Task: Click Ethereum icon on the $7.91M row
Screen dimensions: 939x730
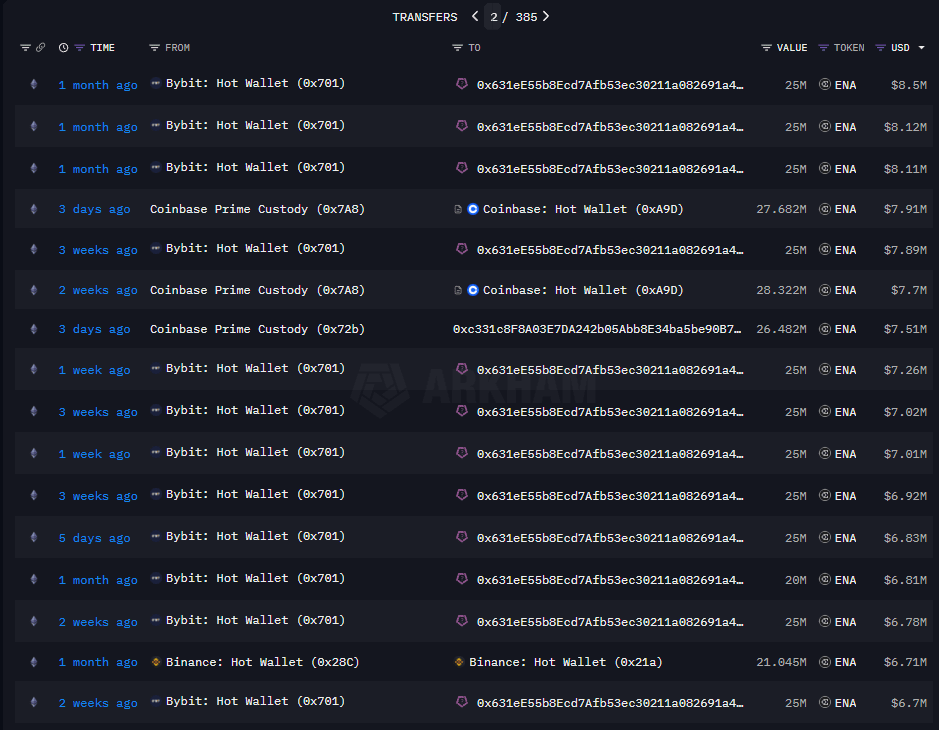Action: 34,209
